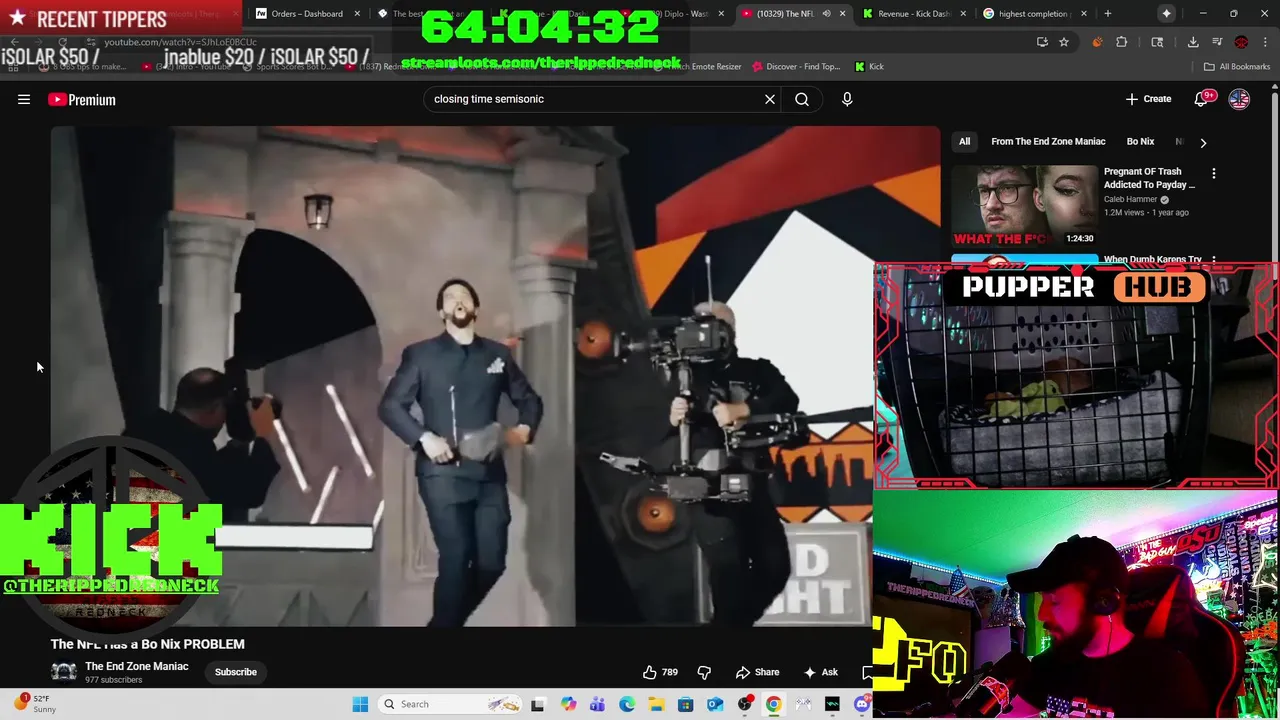Open the Chrome extensions puzzle icon
Screen dimensions: 1280x720
click(x=1121, y=42)
